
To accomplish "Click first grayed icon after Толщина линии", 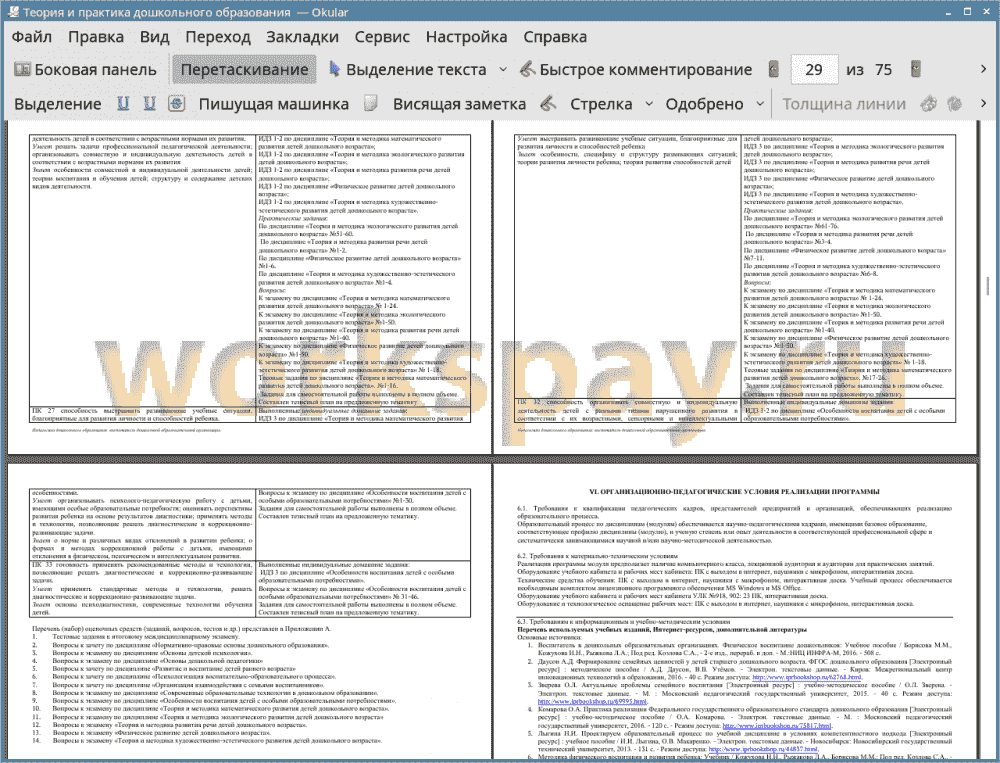I will click(928, 103).
